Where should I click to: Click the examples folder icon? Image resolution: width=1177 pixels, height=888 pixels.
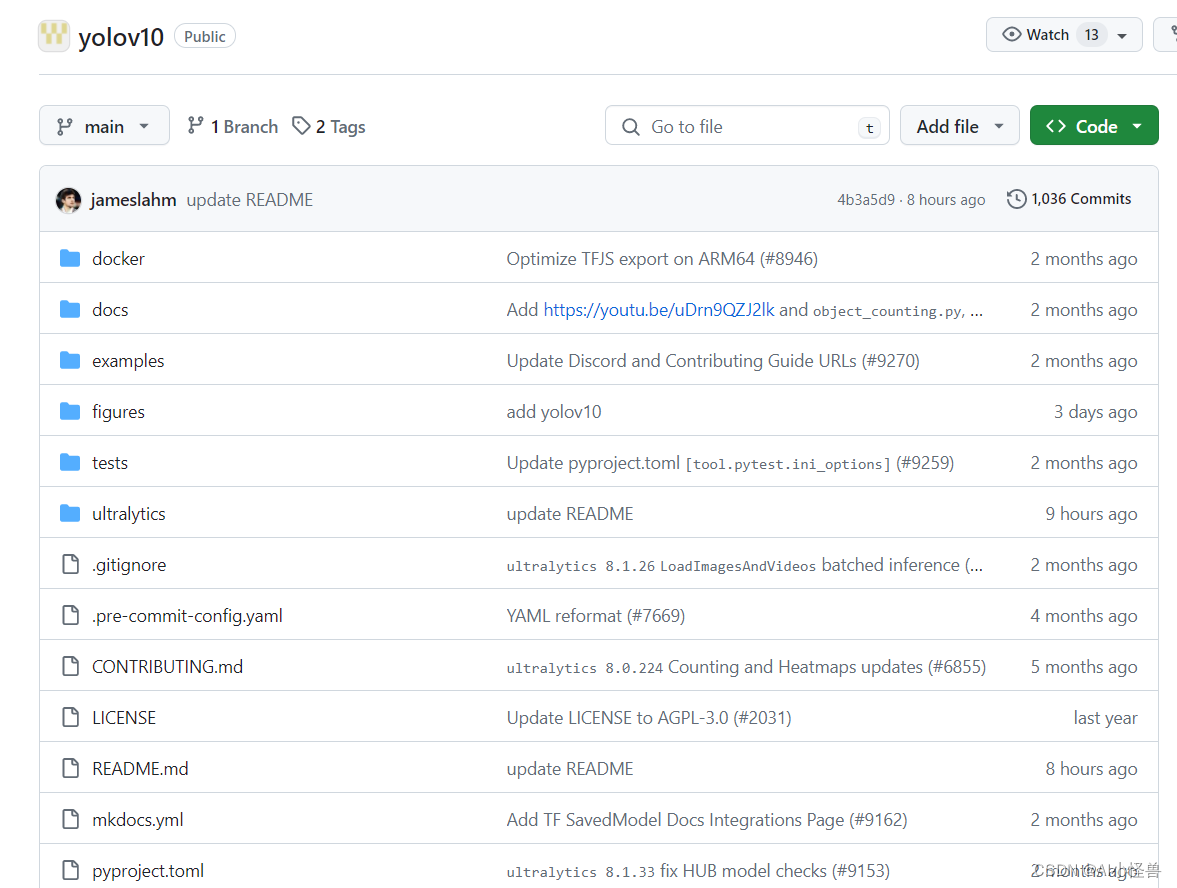(x=70, y=360)
